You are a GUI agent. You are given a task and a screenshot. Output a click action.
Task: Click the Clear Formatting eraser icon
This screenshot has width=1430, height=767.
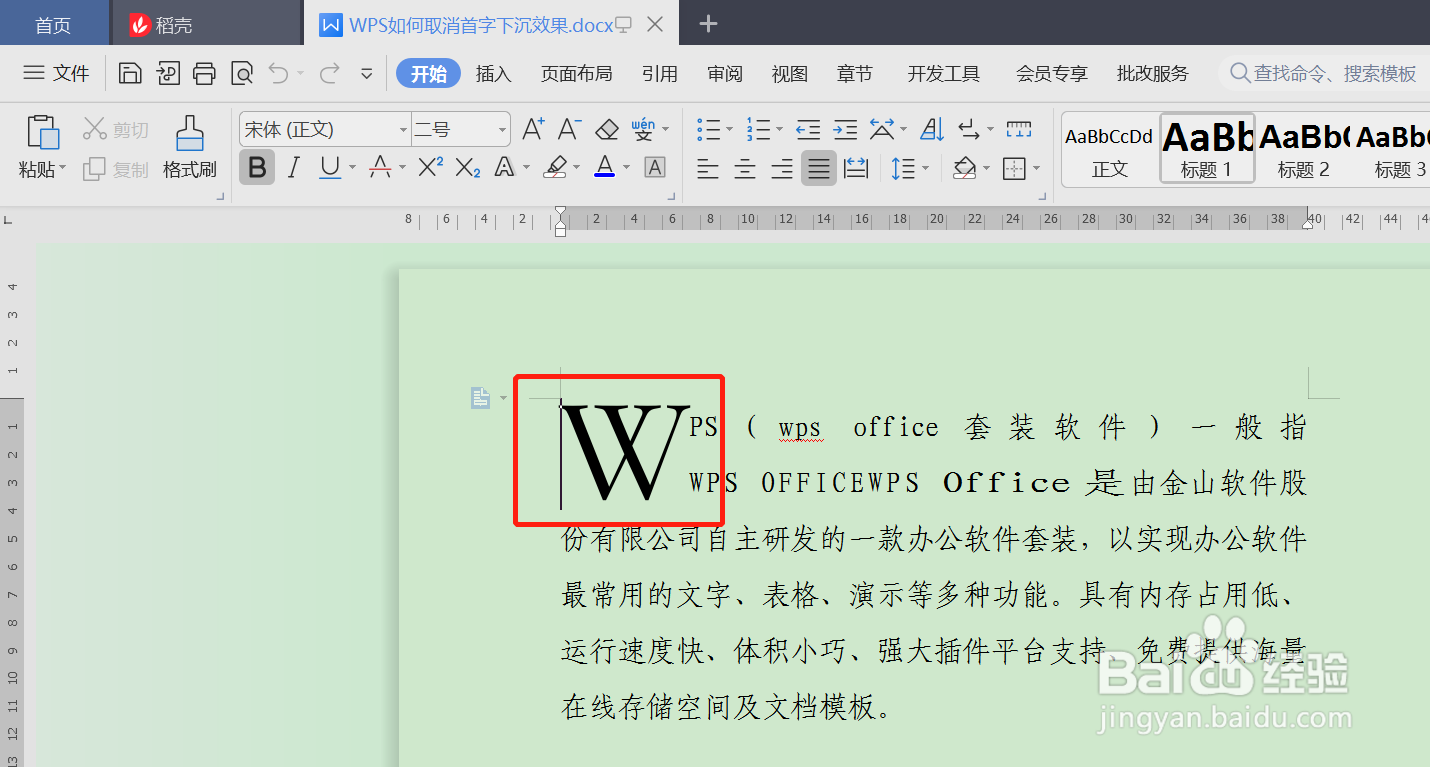(607, 129)
